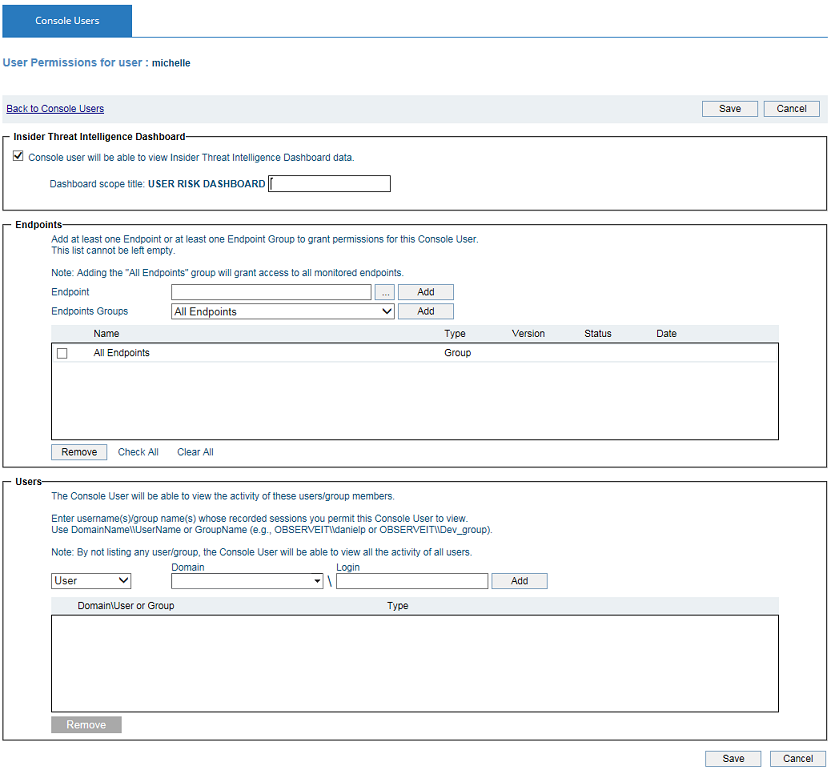Check the All Endpoints row checkbox
This screenshot has width=831, height=774.
click(x=62, y=353)
